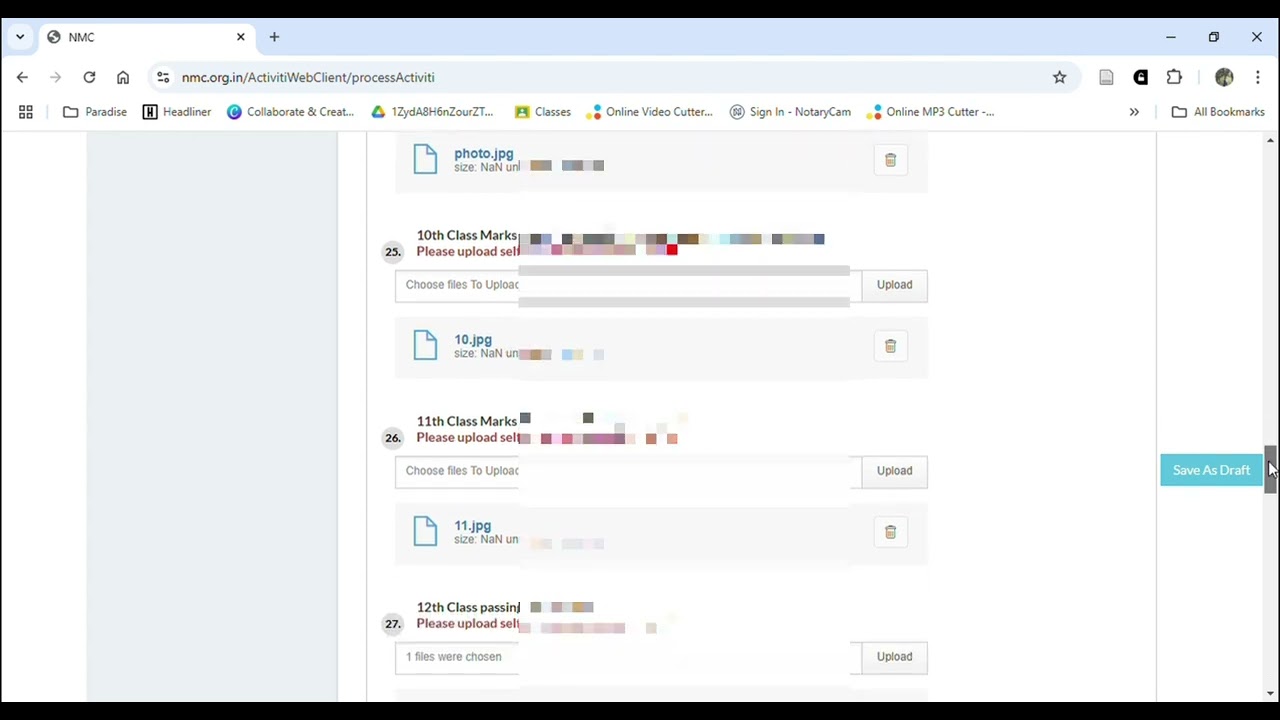Click the '1 files were chosen' field
The width and height of the screenshot is (1280, 720).
click(x=628, y=657)
